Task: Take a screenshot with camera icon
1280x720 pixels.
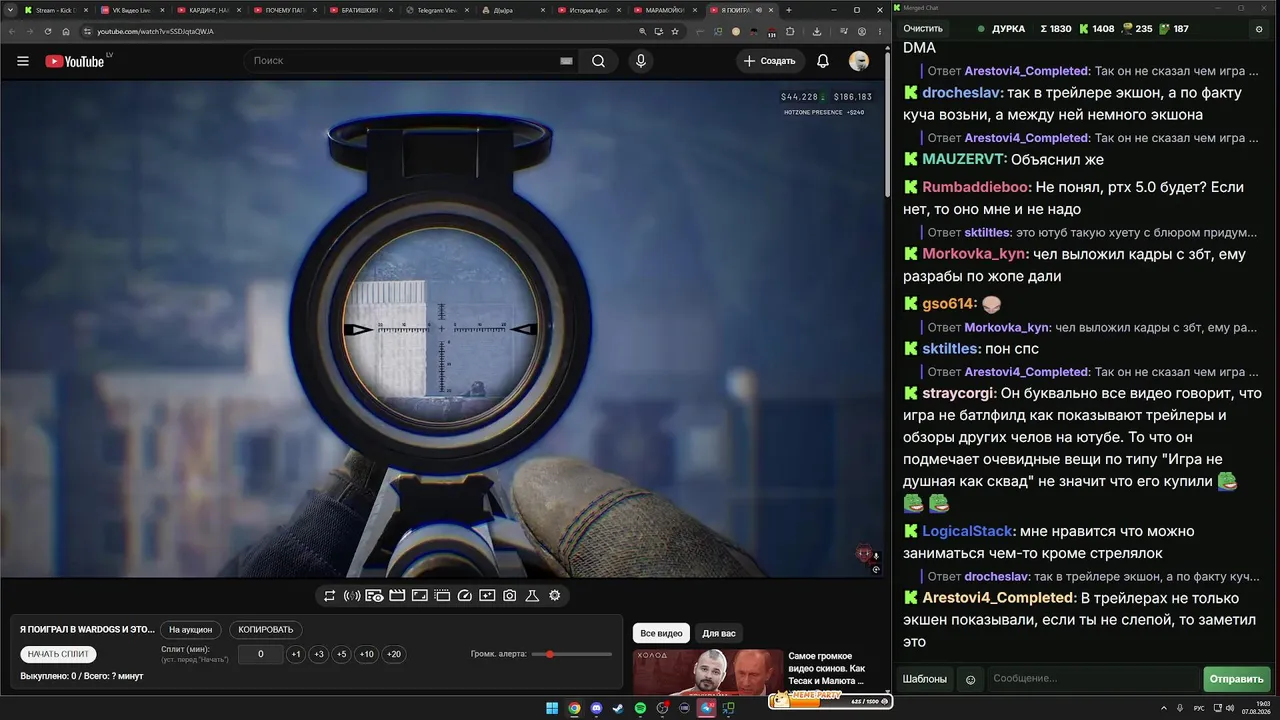Action: click(510, 595)
